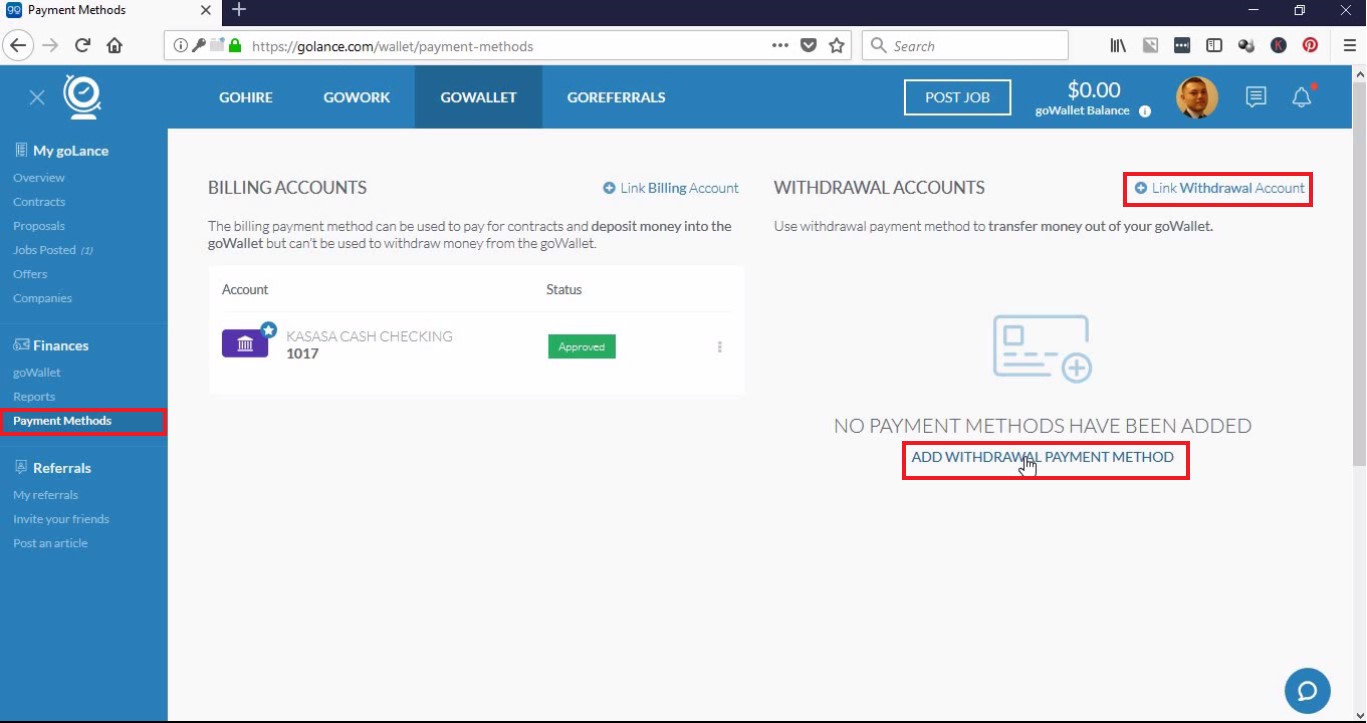This screenshot has width=1367, height=723.
Task: Click the Pocket save icon in address bar
Action: pyautogui.click(x=809, y=45)
